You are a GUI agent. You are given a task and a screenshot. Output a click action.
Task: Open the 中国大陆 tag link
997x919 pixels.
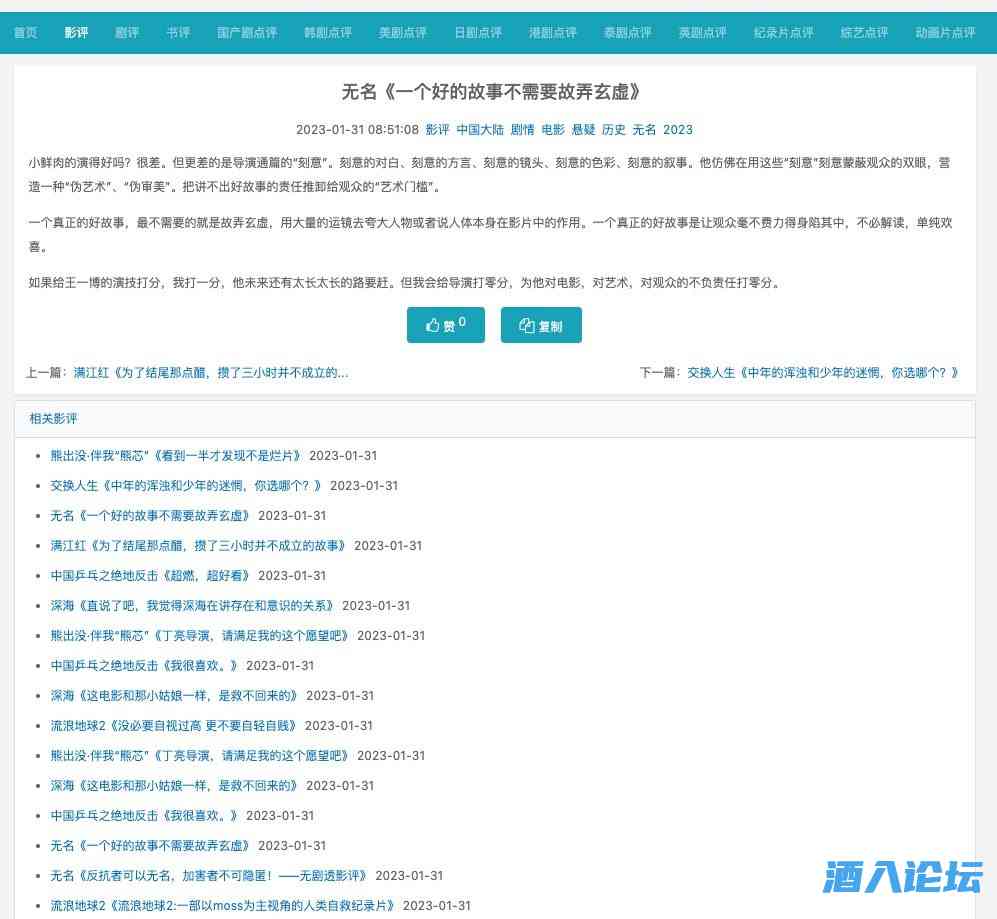tap(480, 130)
